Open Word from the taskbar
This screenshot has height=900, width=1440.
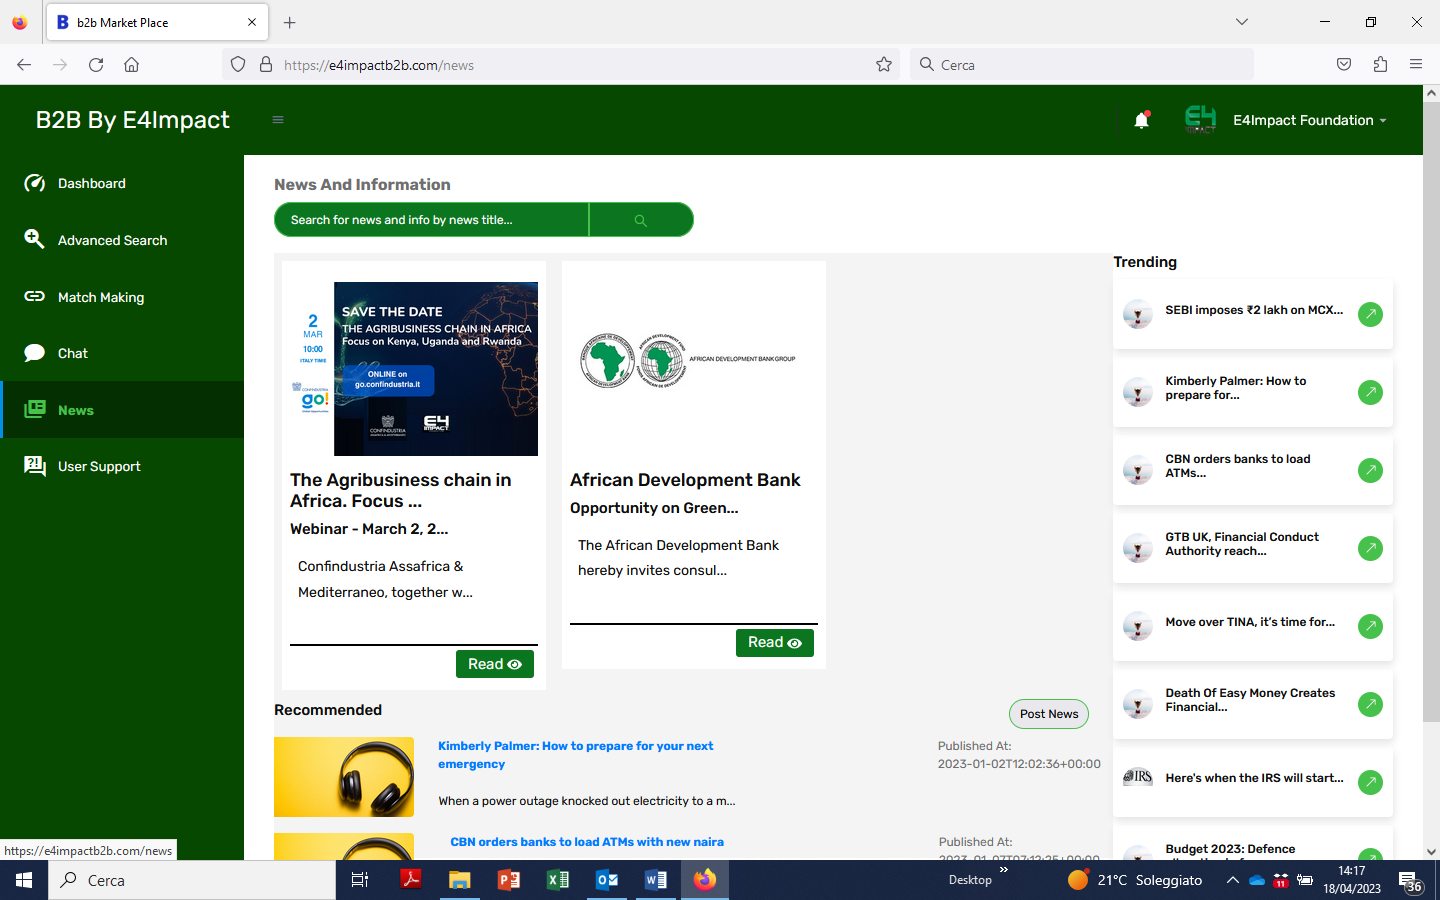656,880
